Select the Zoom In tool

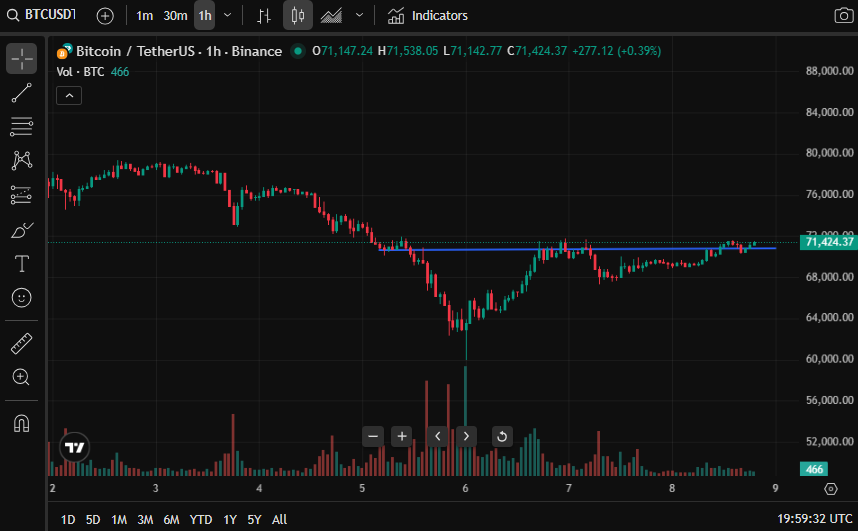(21, 377)
